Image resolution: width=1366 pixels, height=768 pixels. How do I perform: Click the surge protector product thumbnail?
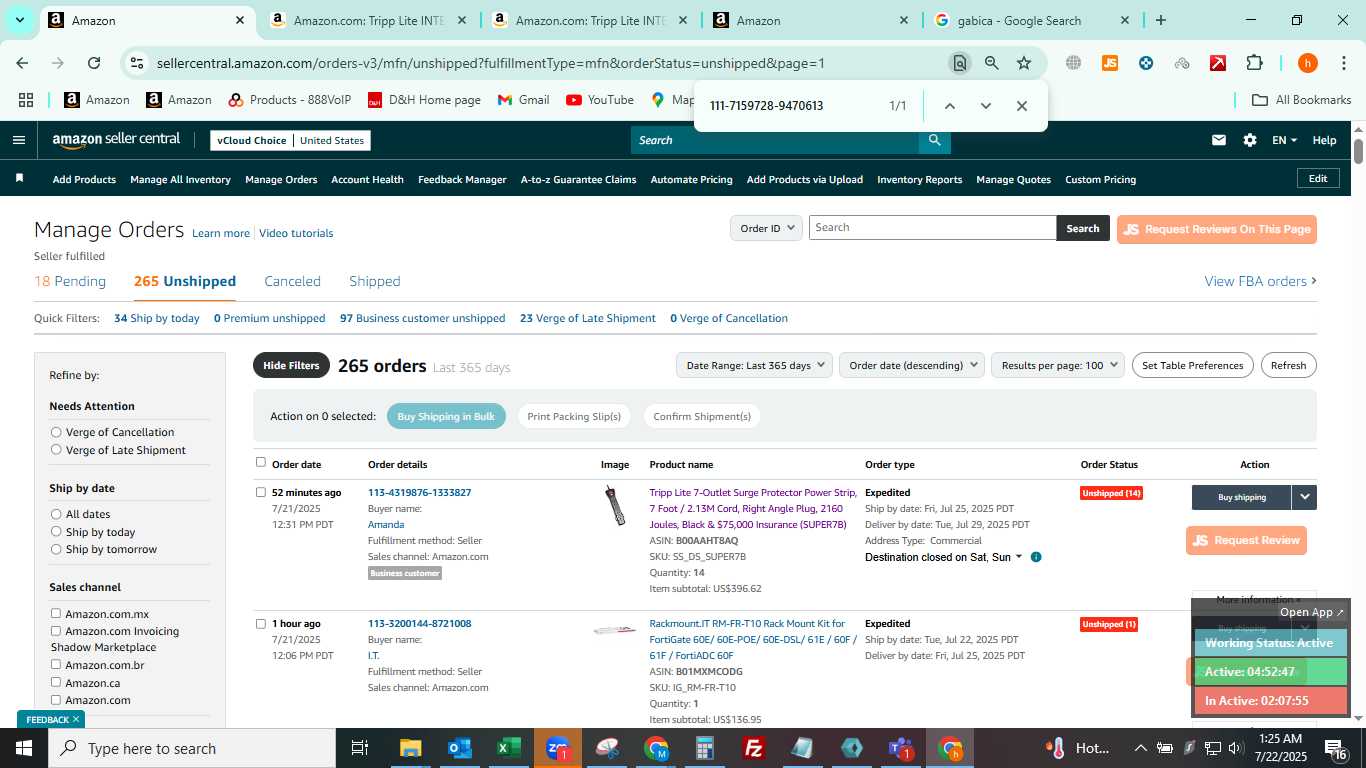click(x=615, y=505)
